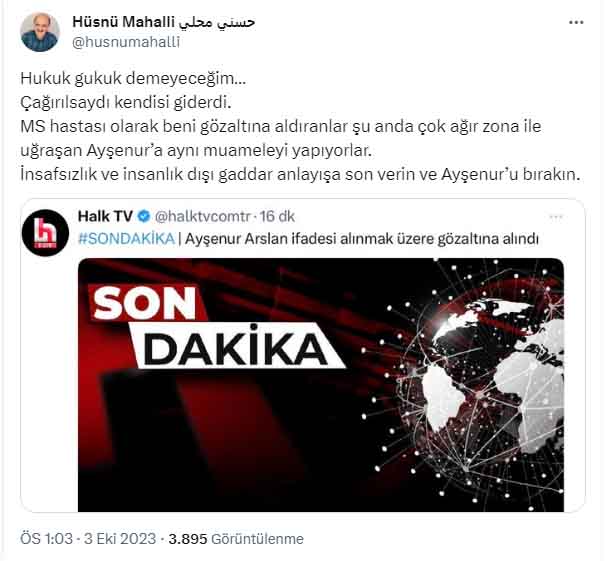The height and width of the screenshot is (561, 606).
Task: Open the tweet's three-dot more menu
Action: point(576,22)
